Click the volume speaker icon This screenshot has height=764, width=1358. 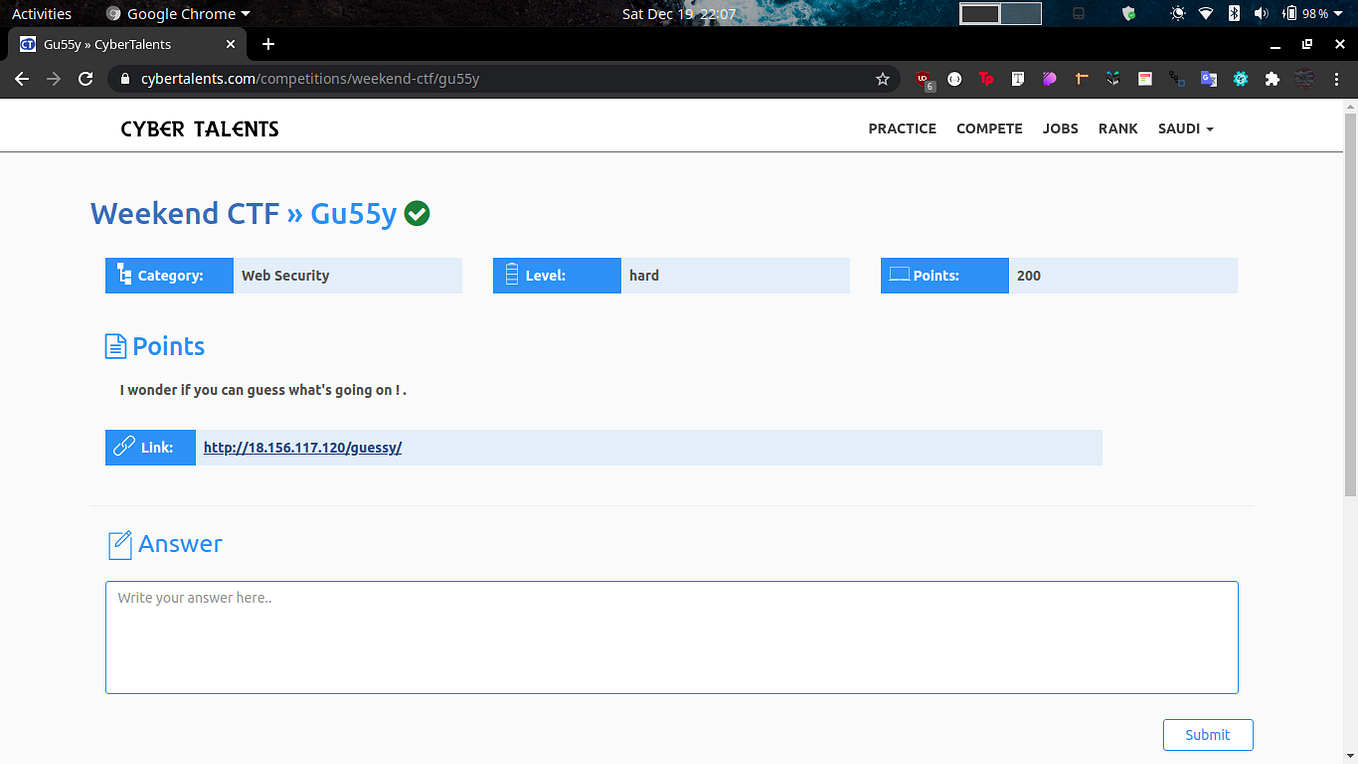(1261, 14)
